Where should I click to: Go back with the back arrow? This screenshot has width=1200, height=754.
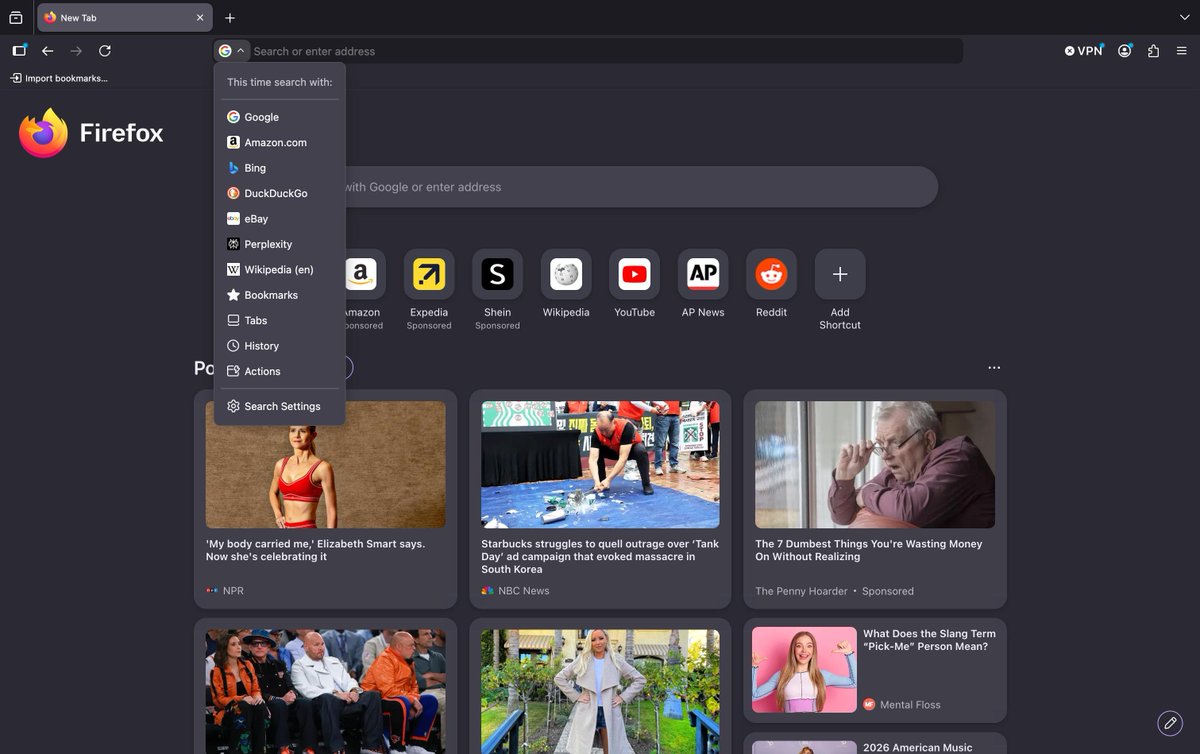click(x=47, y=51)
